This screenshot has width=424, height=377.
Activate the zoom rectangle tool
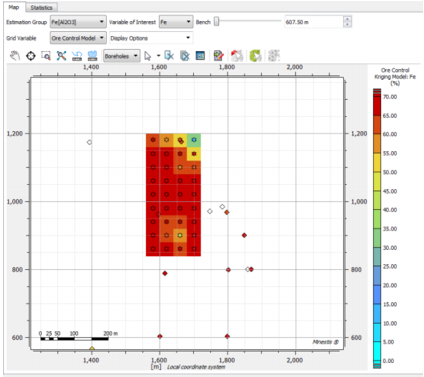(x=46, y=56)
